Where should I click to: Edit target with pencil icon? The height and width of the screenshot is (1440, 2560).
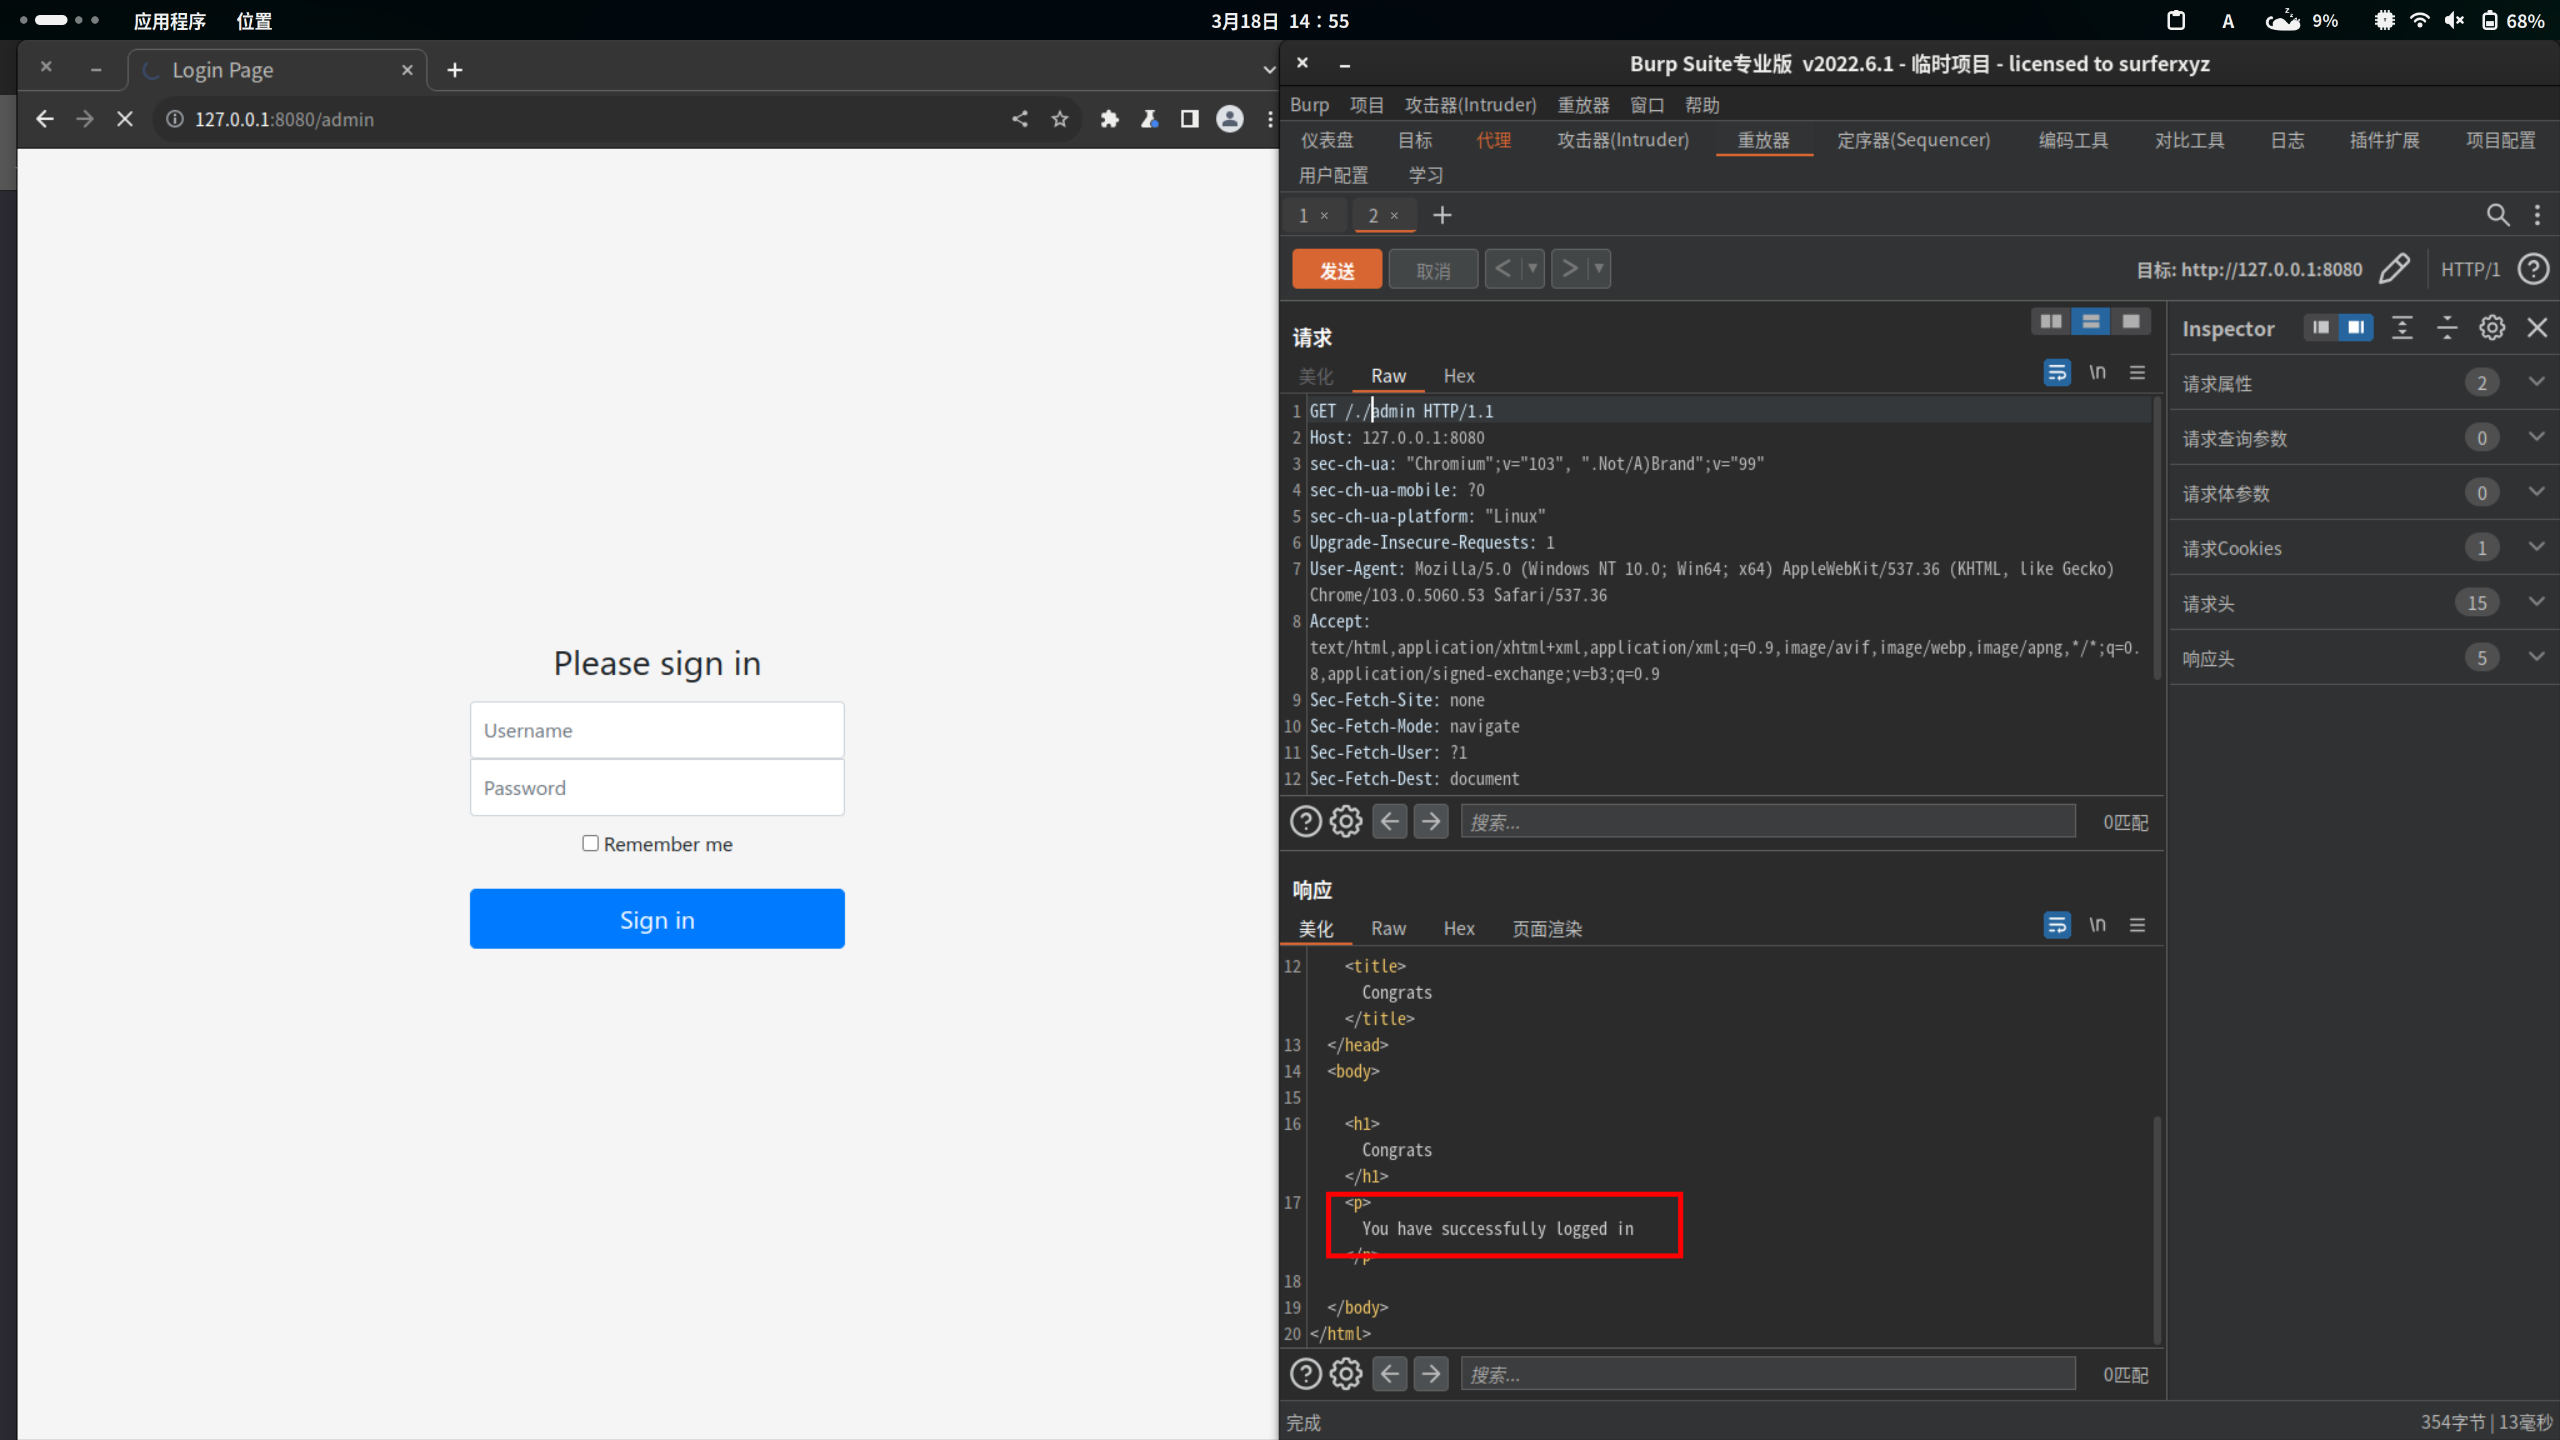click(x=2394, y=268)
